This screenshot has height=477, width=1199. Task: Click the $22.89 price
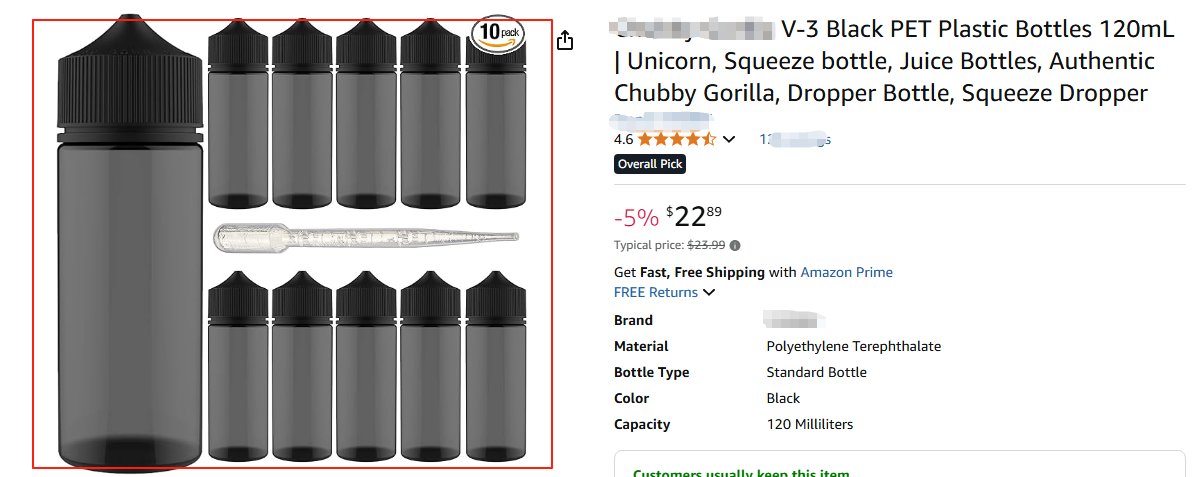694,216
